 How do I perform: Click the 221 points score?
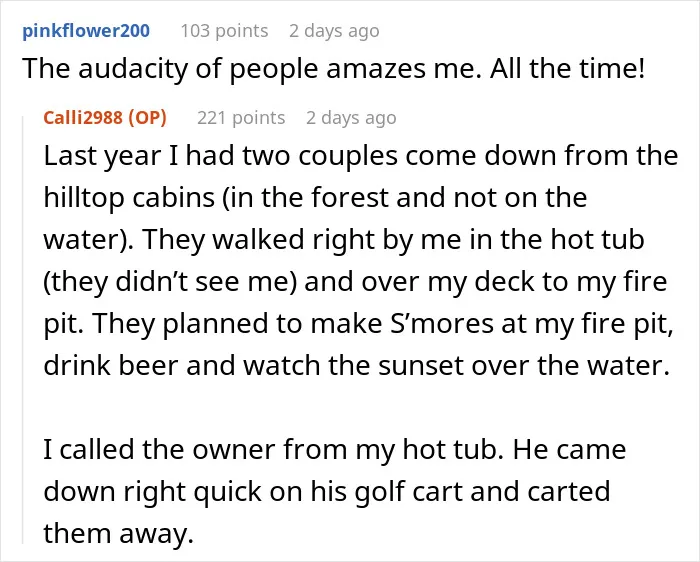241,118
